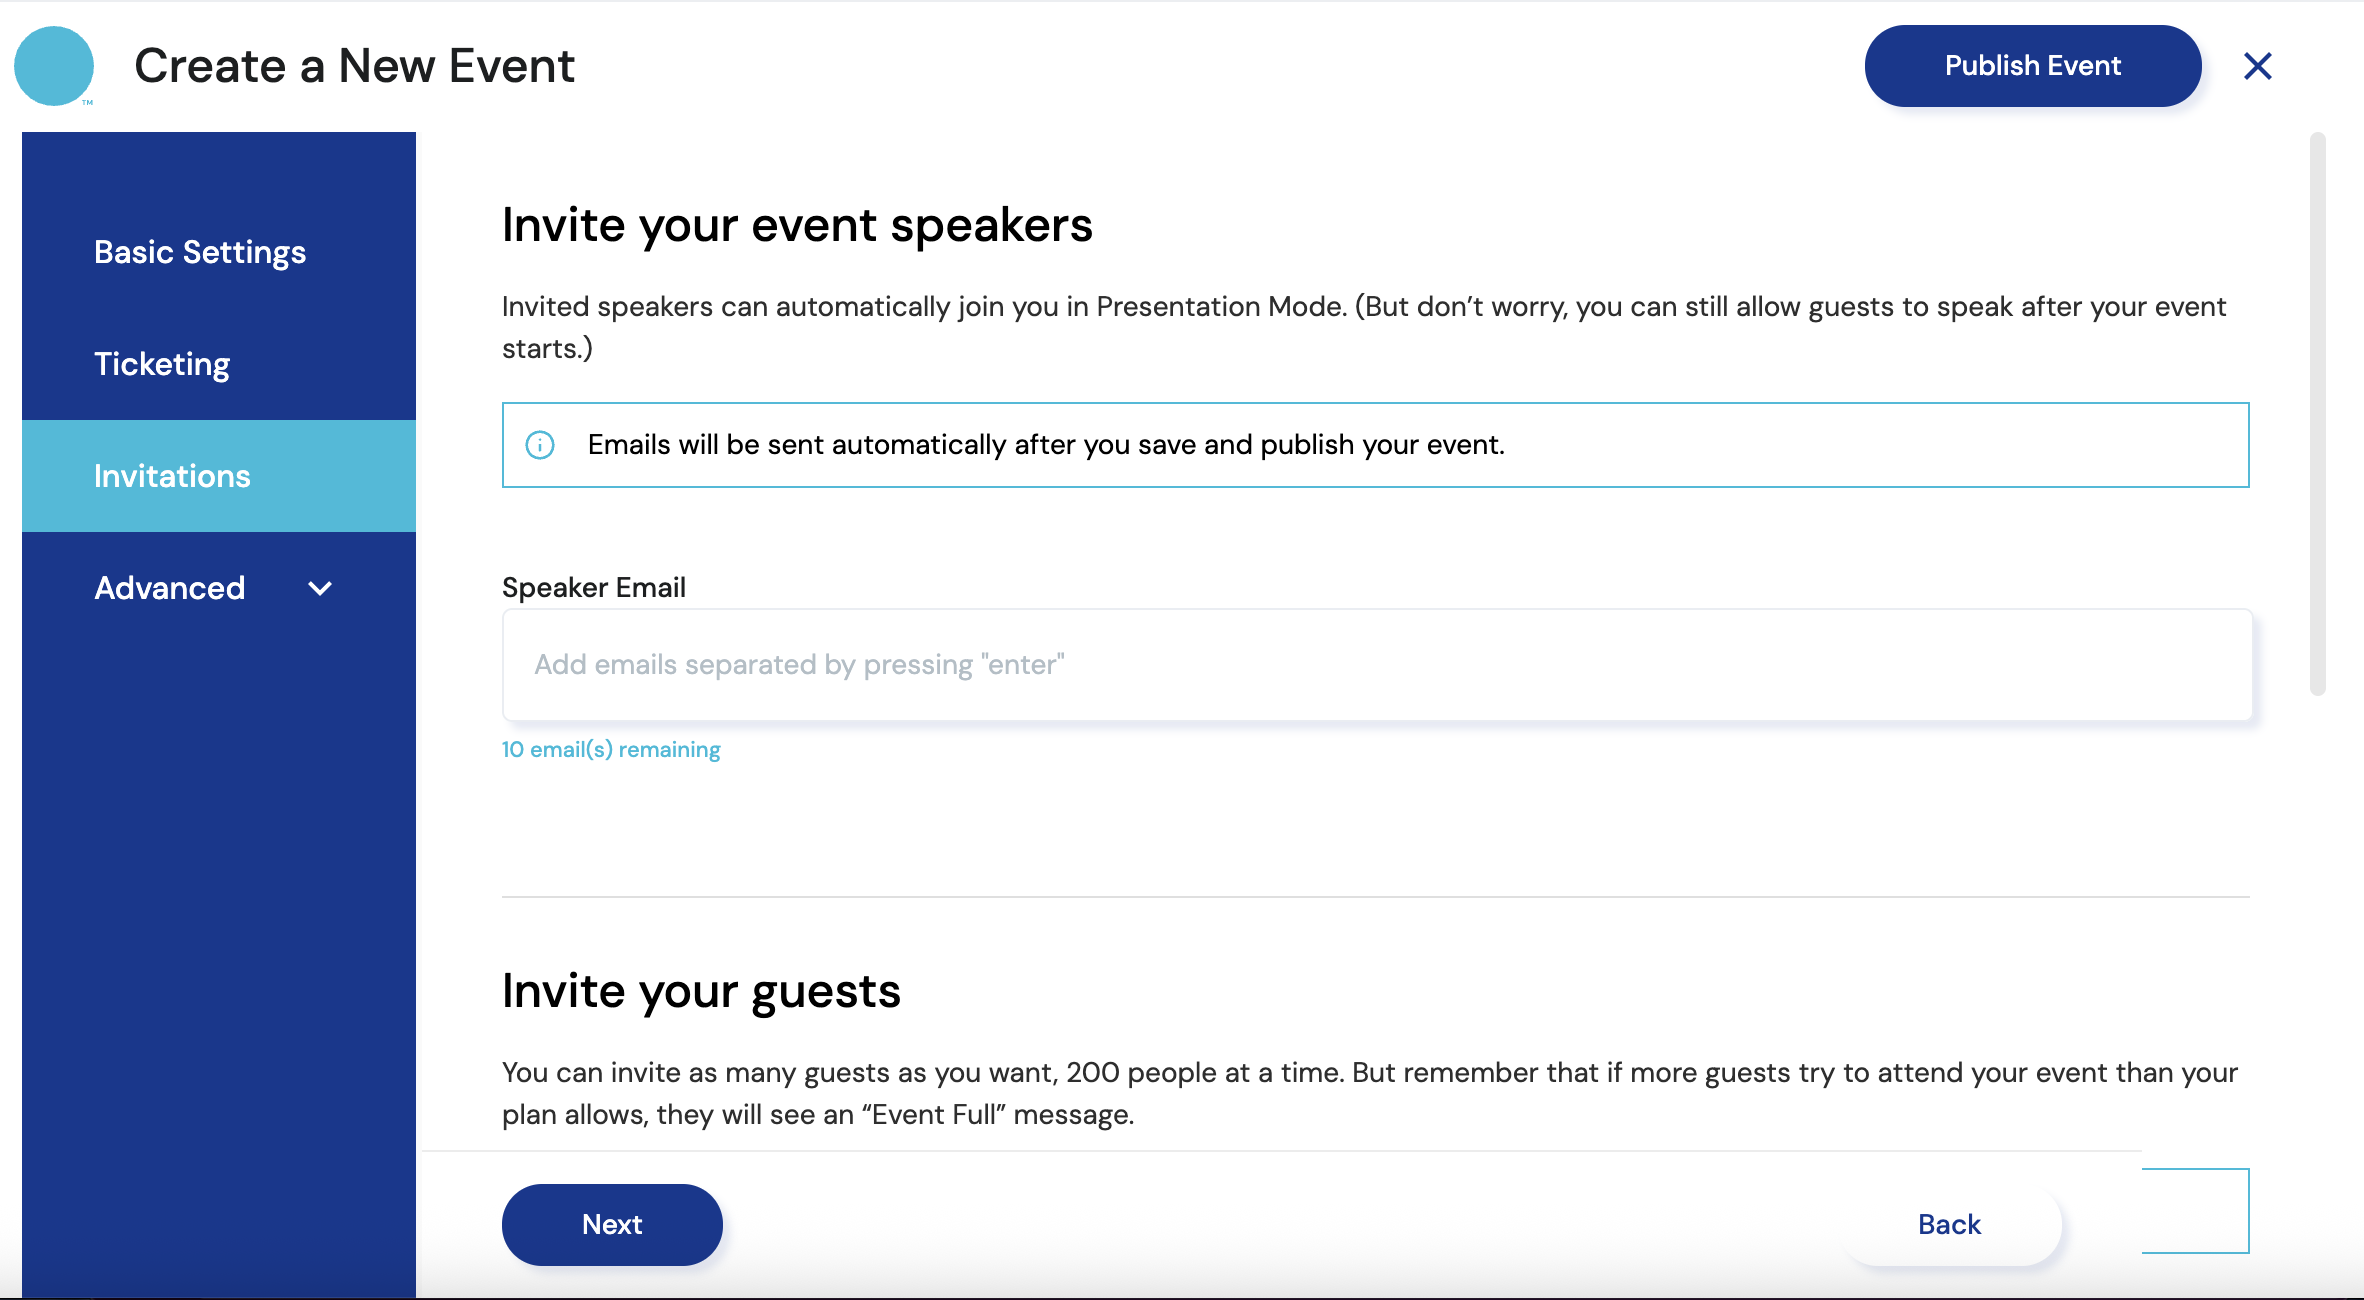Click the 10 email(s) remaining text
Screen dimensions: 2364x1300
[x=611, y=750]
